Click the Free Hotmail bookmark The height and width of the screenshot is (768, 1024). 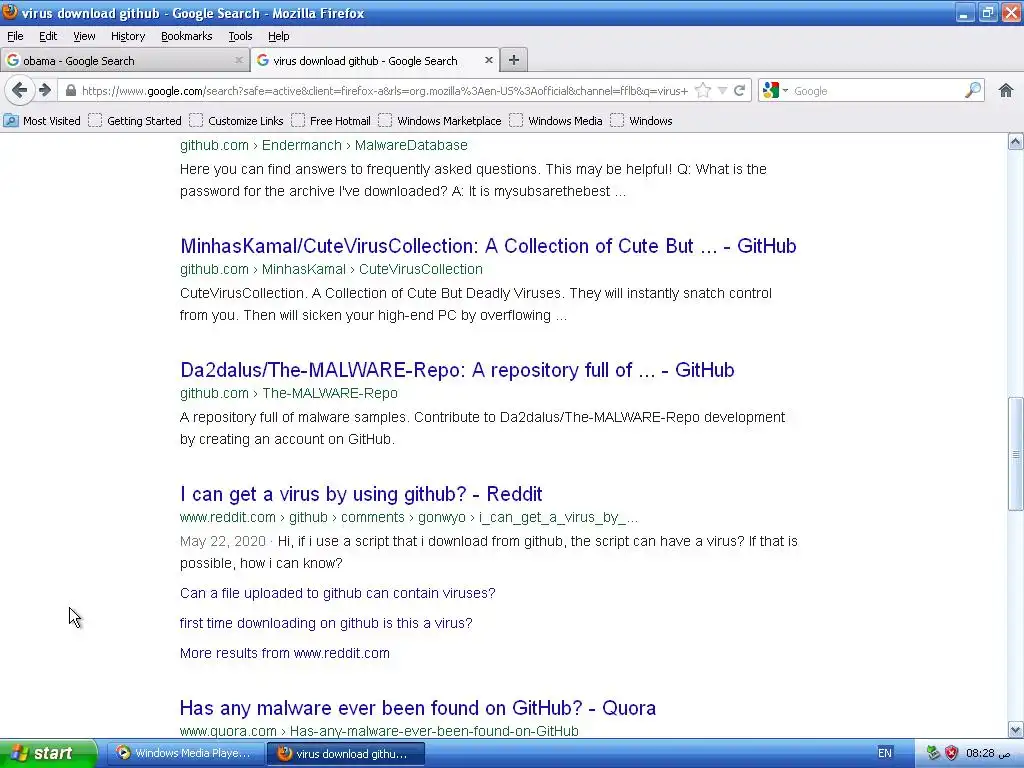tap(331, 121)
